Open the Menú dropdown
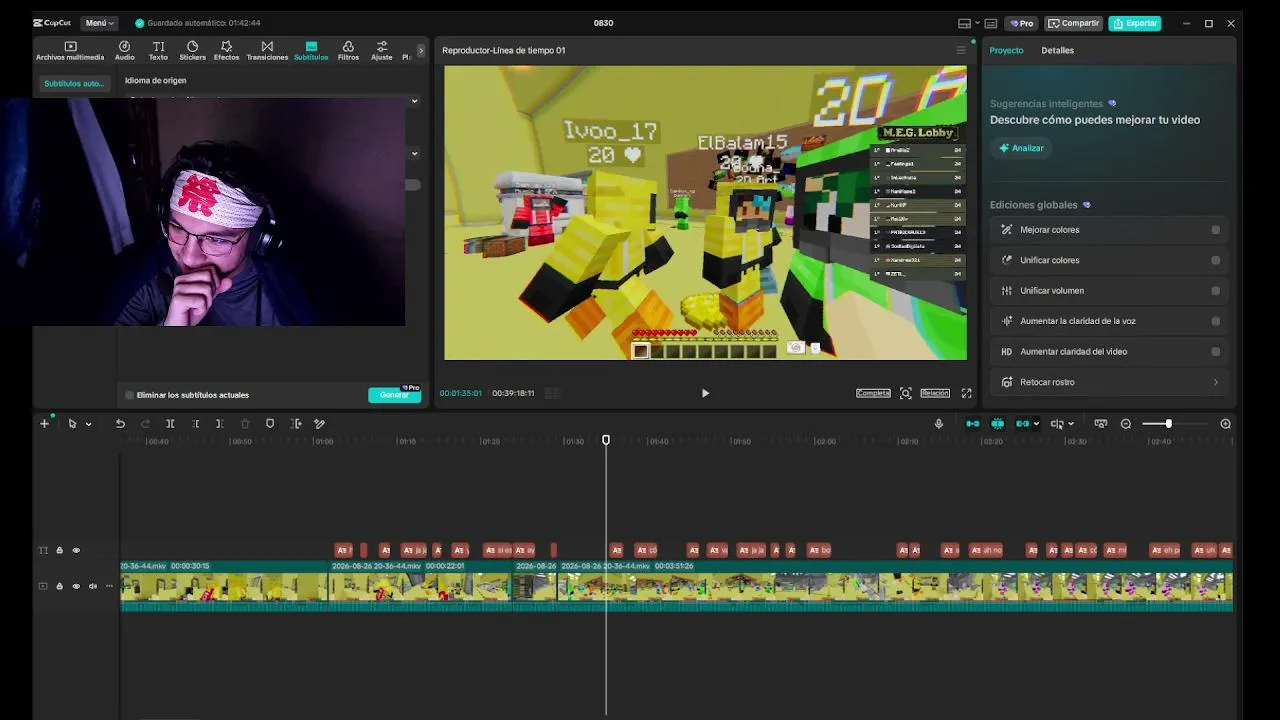This screenshot has height=720, width=1280. pyautogui.click(x=98, y=23)
